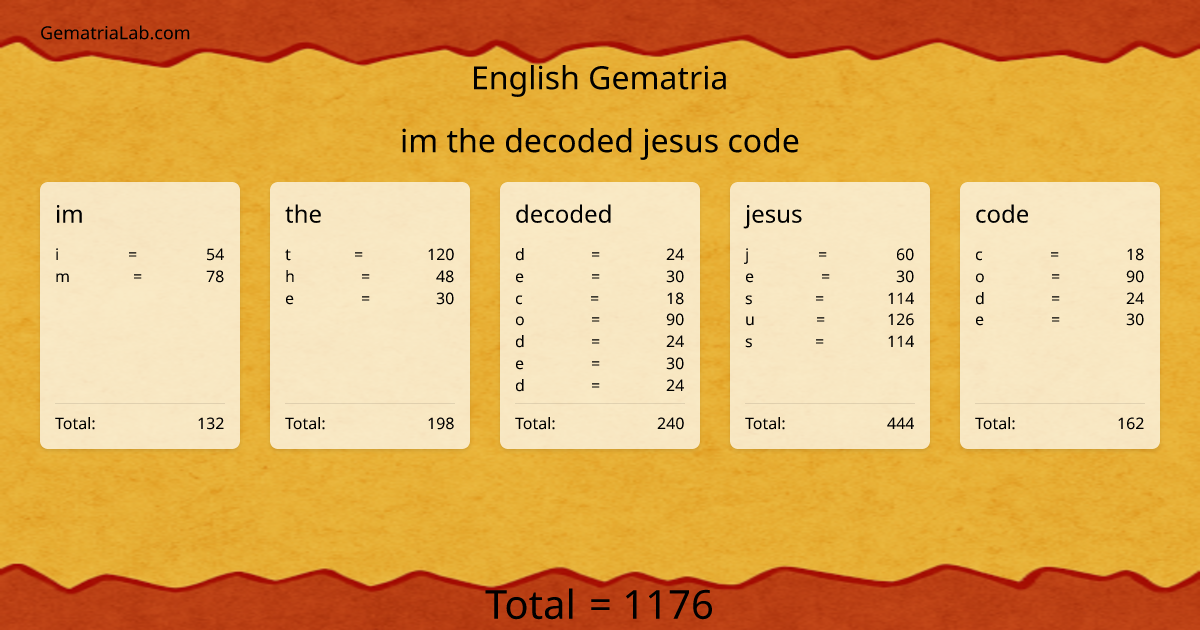Image resolution: width=1200 pixels, height=630 pixels.
Task: Click the value 78 for letter m
Action: coord(215,276)
